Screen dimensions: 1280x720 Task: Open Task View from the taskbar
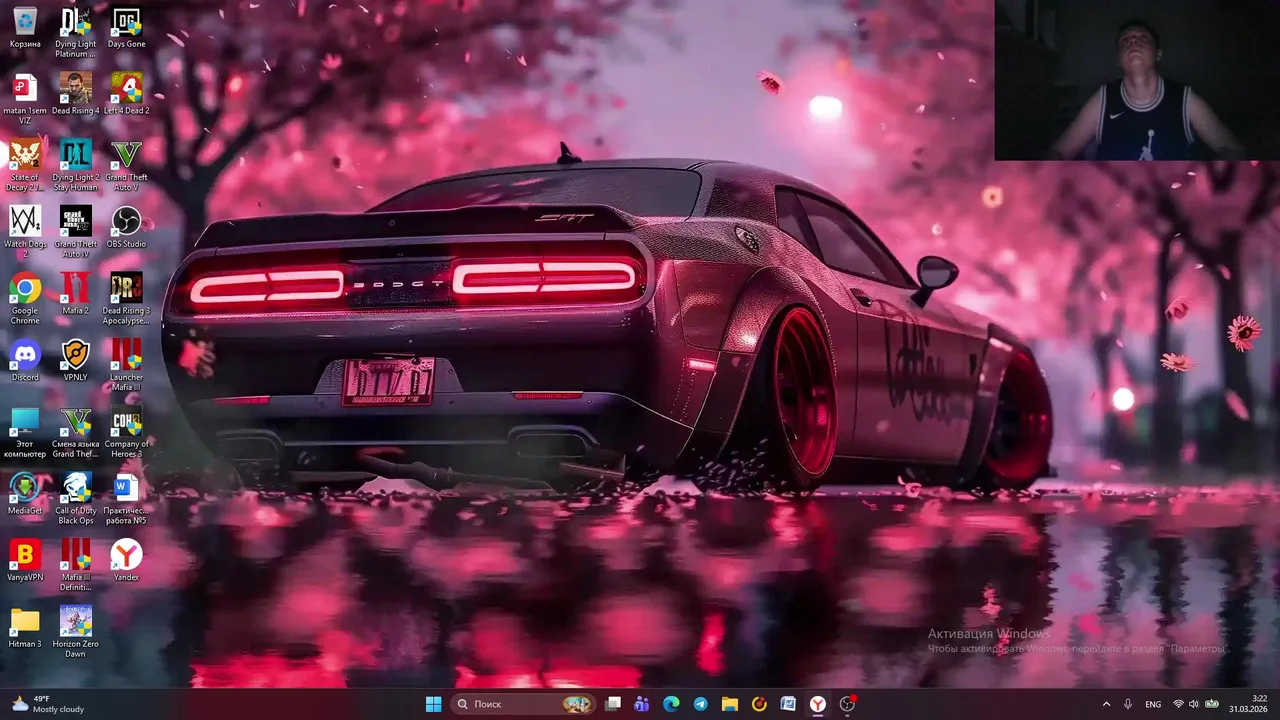coord(613,704)
